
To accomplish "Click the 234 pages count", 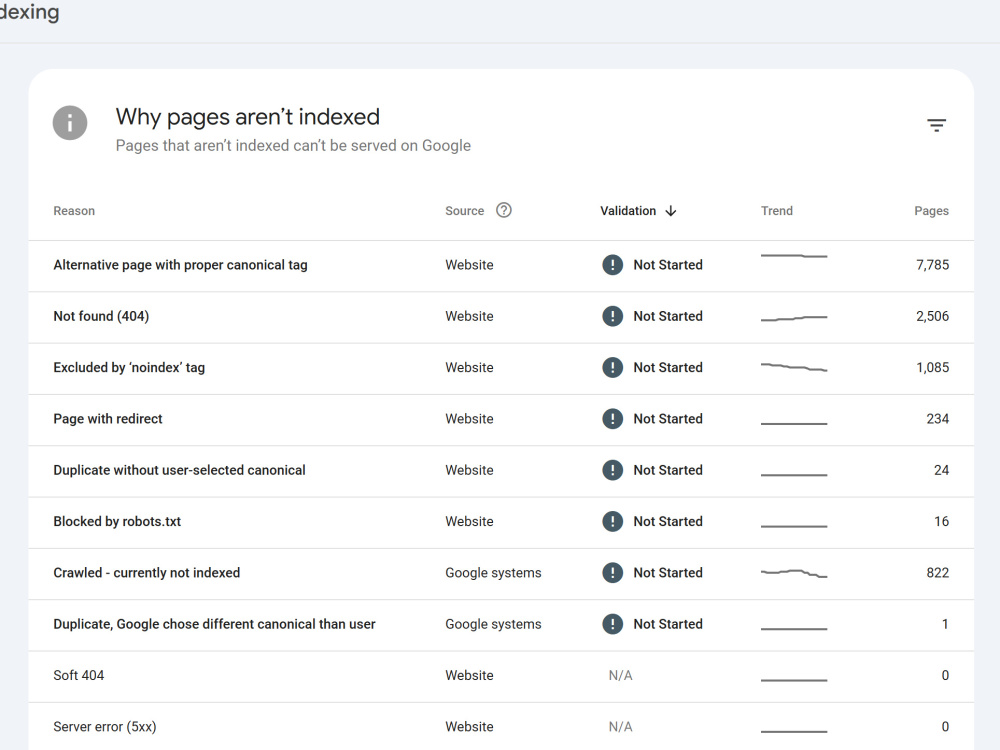I will click(938, 418).
